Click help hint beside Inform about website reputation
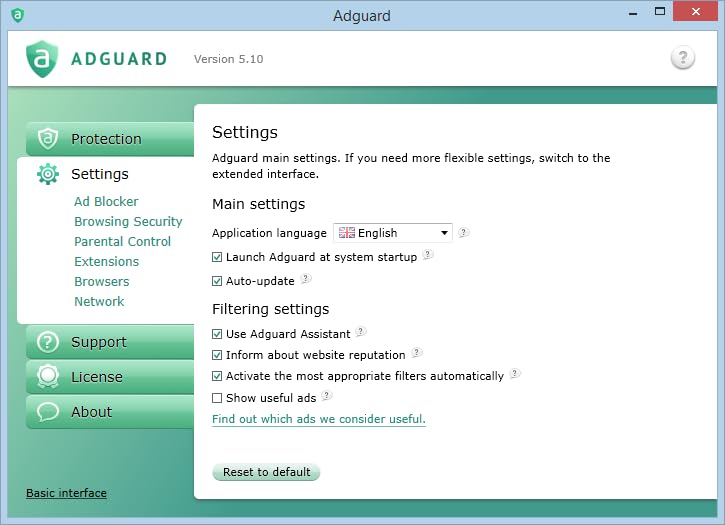Screen dimensions: 725x525 417,352
